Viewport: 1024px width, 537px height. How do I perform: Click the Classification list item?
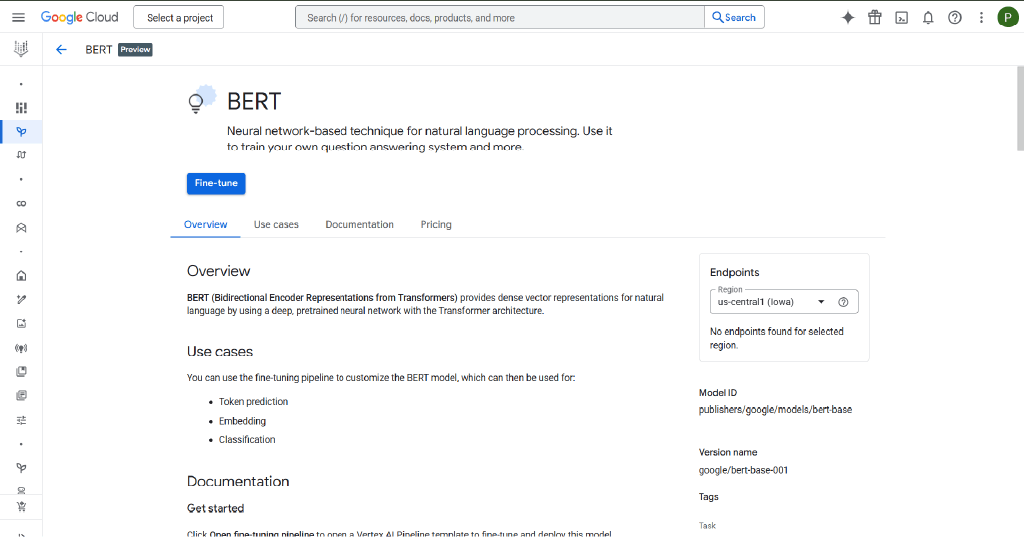(x=247, y=440)
